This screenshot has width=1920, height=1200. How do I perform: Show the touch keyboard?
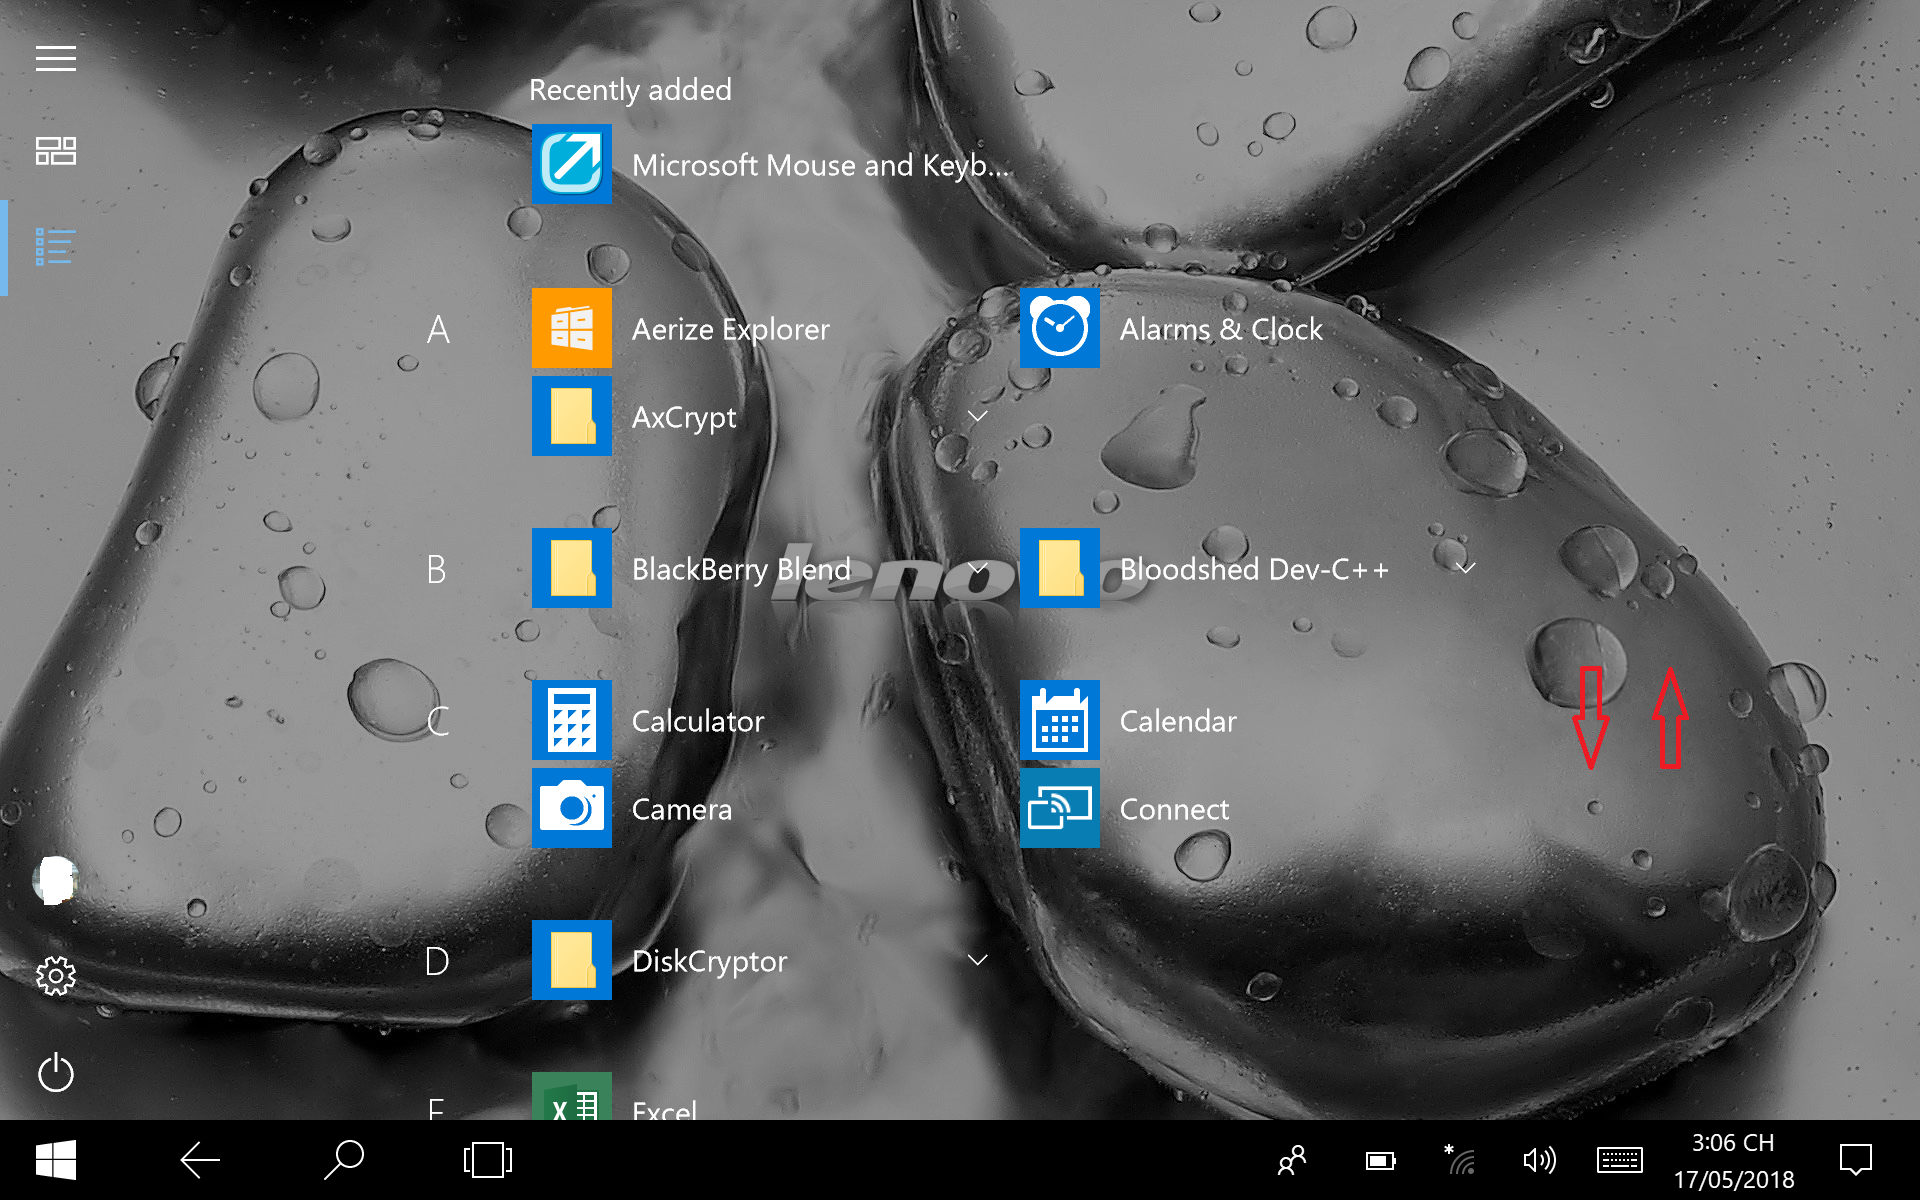1619,1160
